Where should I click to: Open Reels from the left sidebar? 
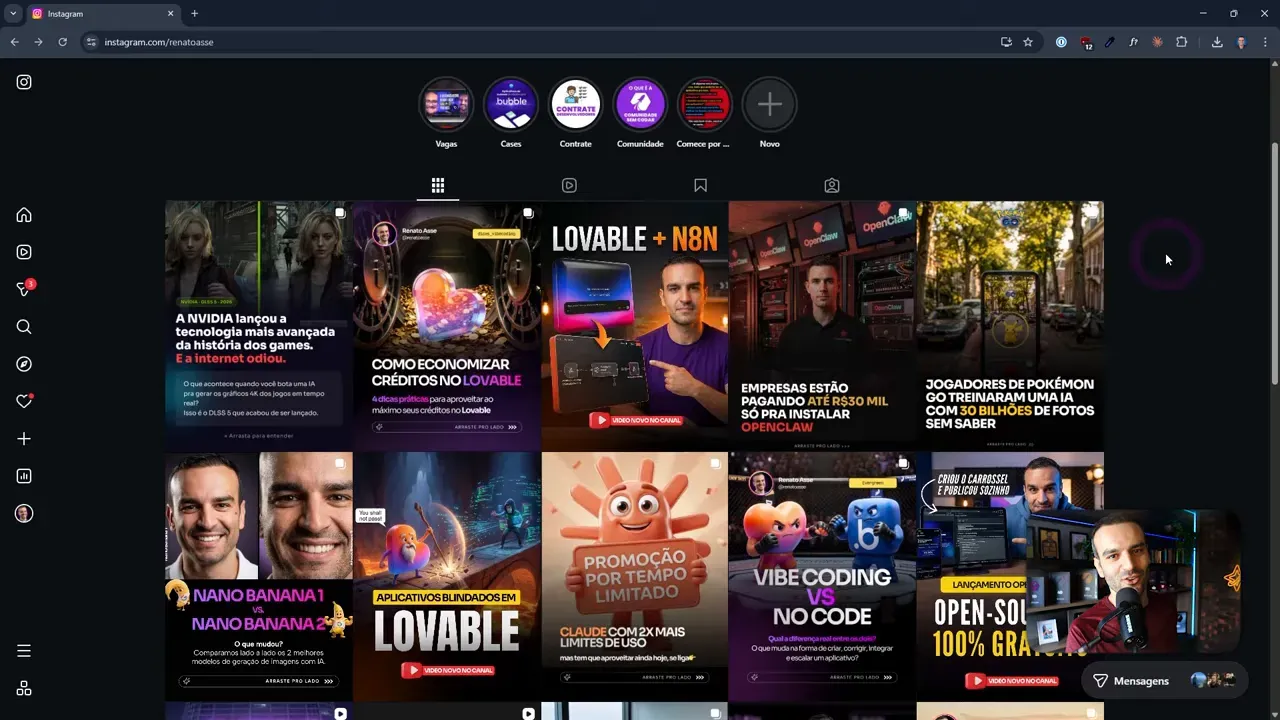click(24, 252)
